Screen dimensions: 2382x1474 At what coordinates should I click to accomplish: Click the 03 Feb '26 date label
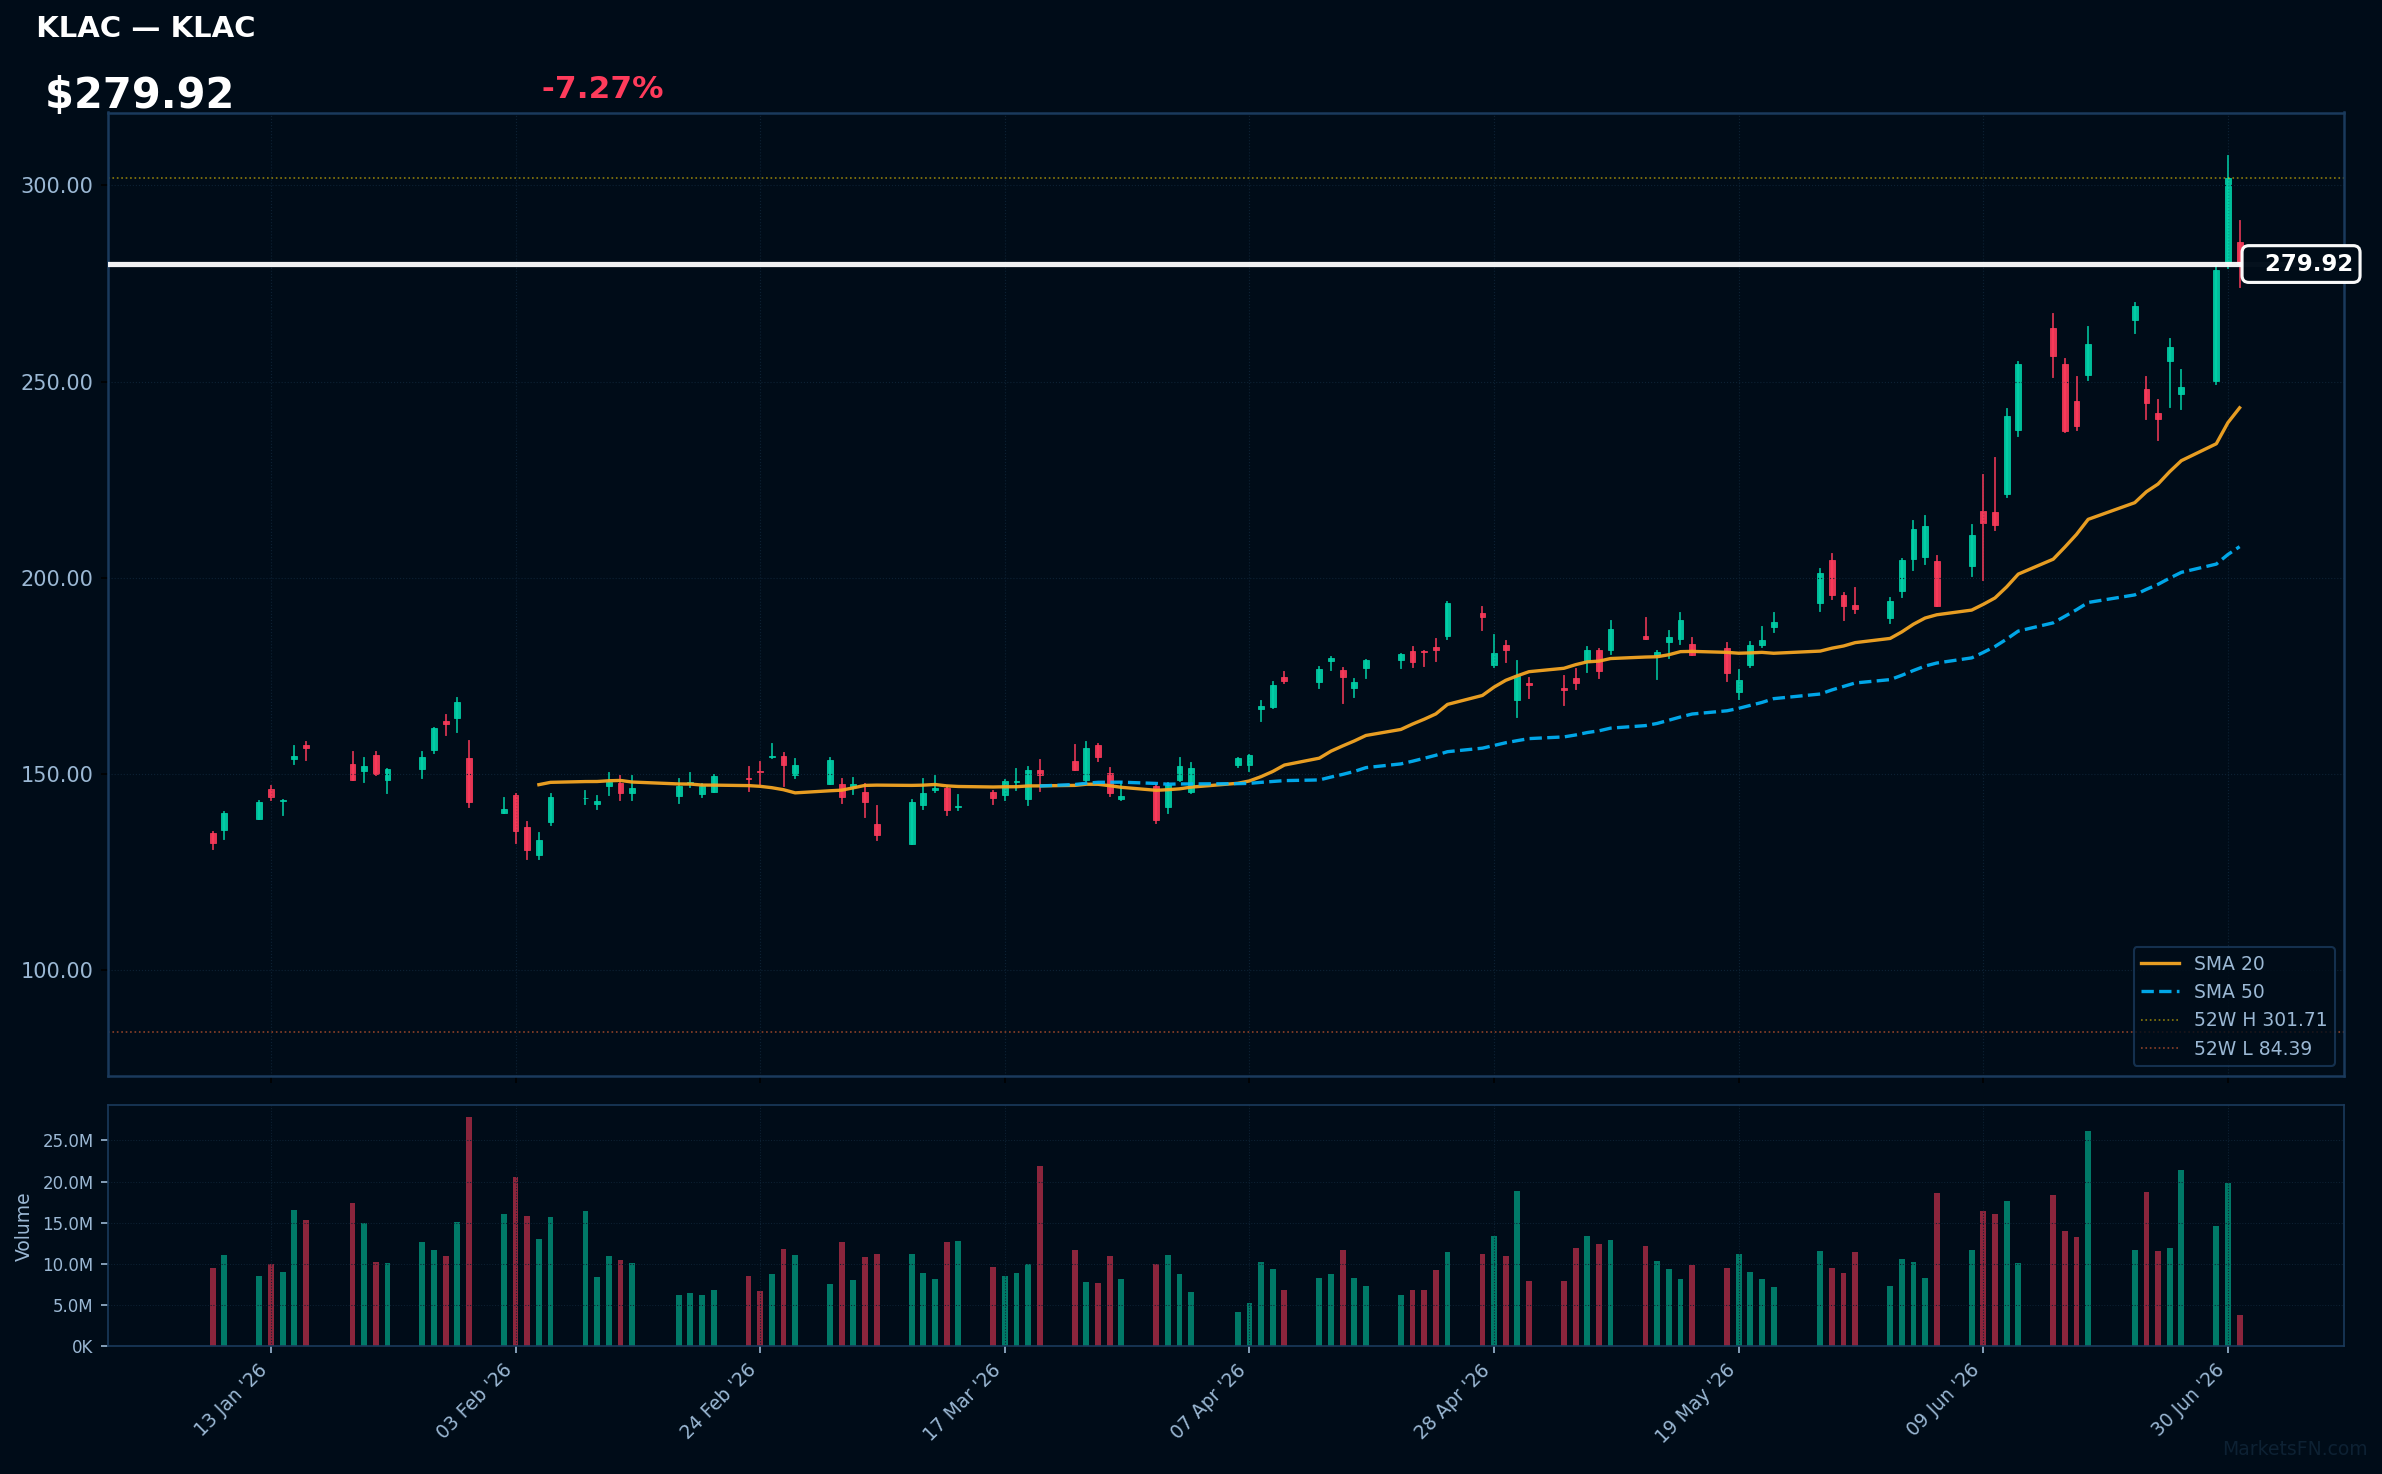click(474, 1400)
